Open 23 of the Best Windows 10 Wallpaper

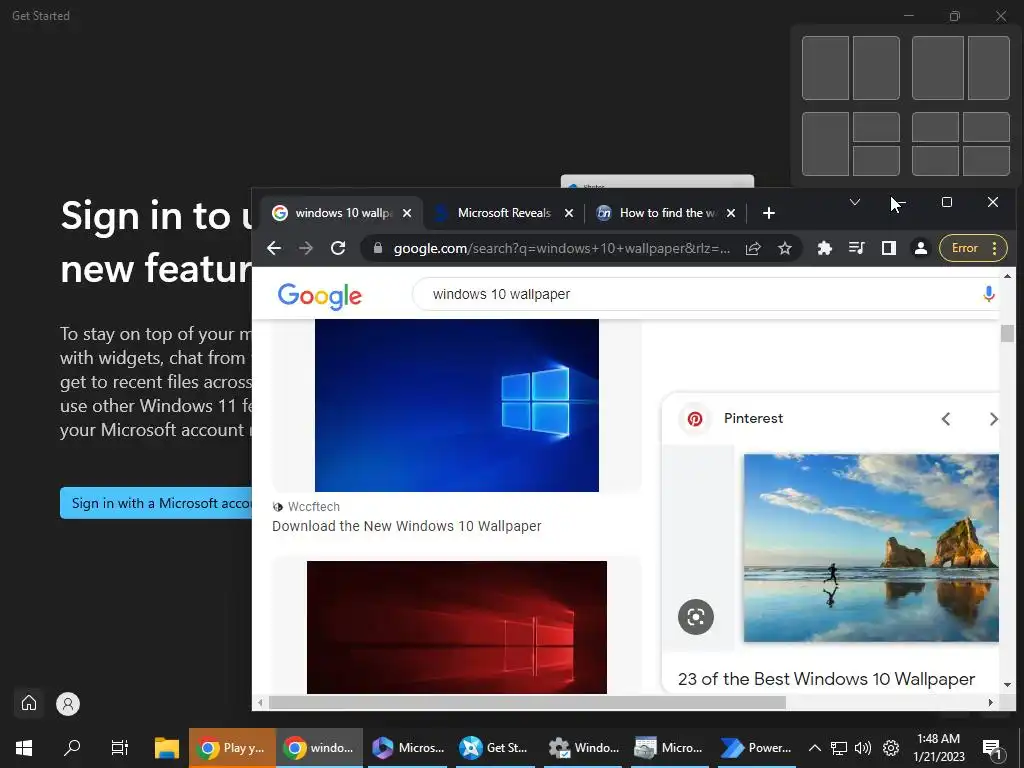pyautogui.click(x=826, y=679)
